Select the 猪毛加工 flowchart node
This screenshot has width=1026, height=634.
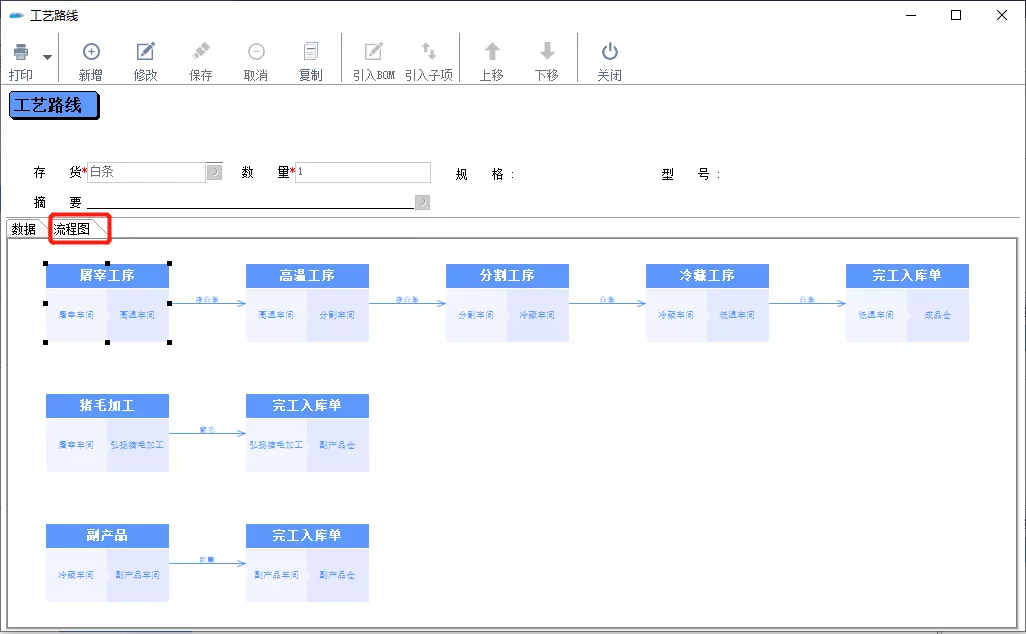(x=107, y=406)
